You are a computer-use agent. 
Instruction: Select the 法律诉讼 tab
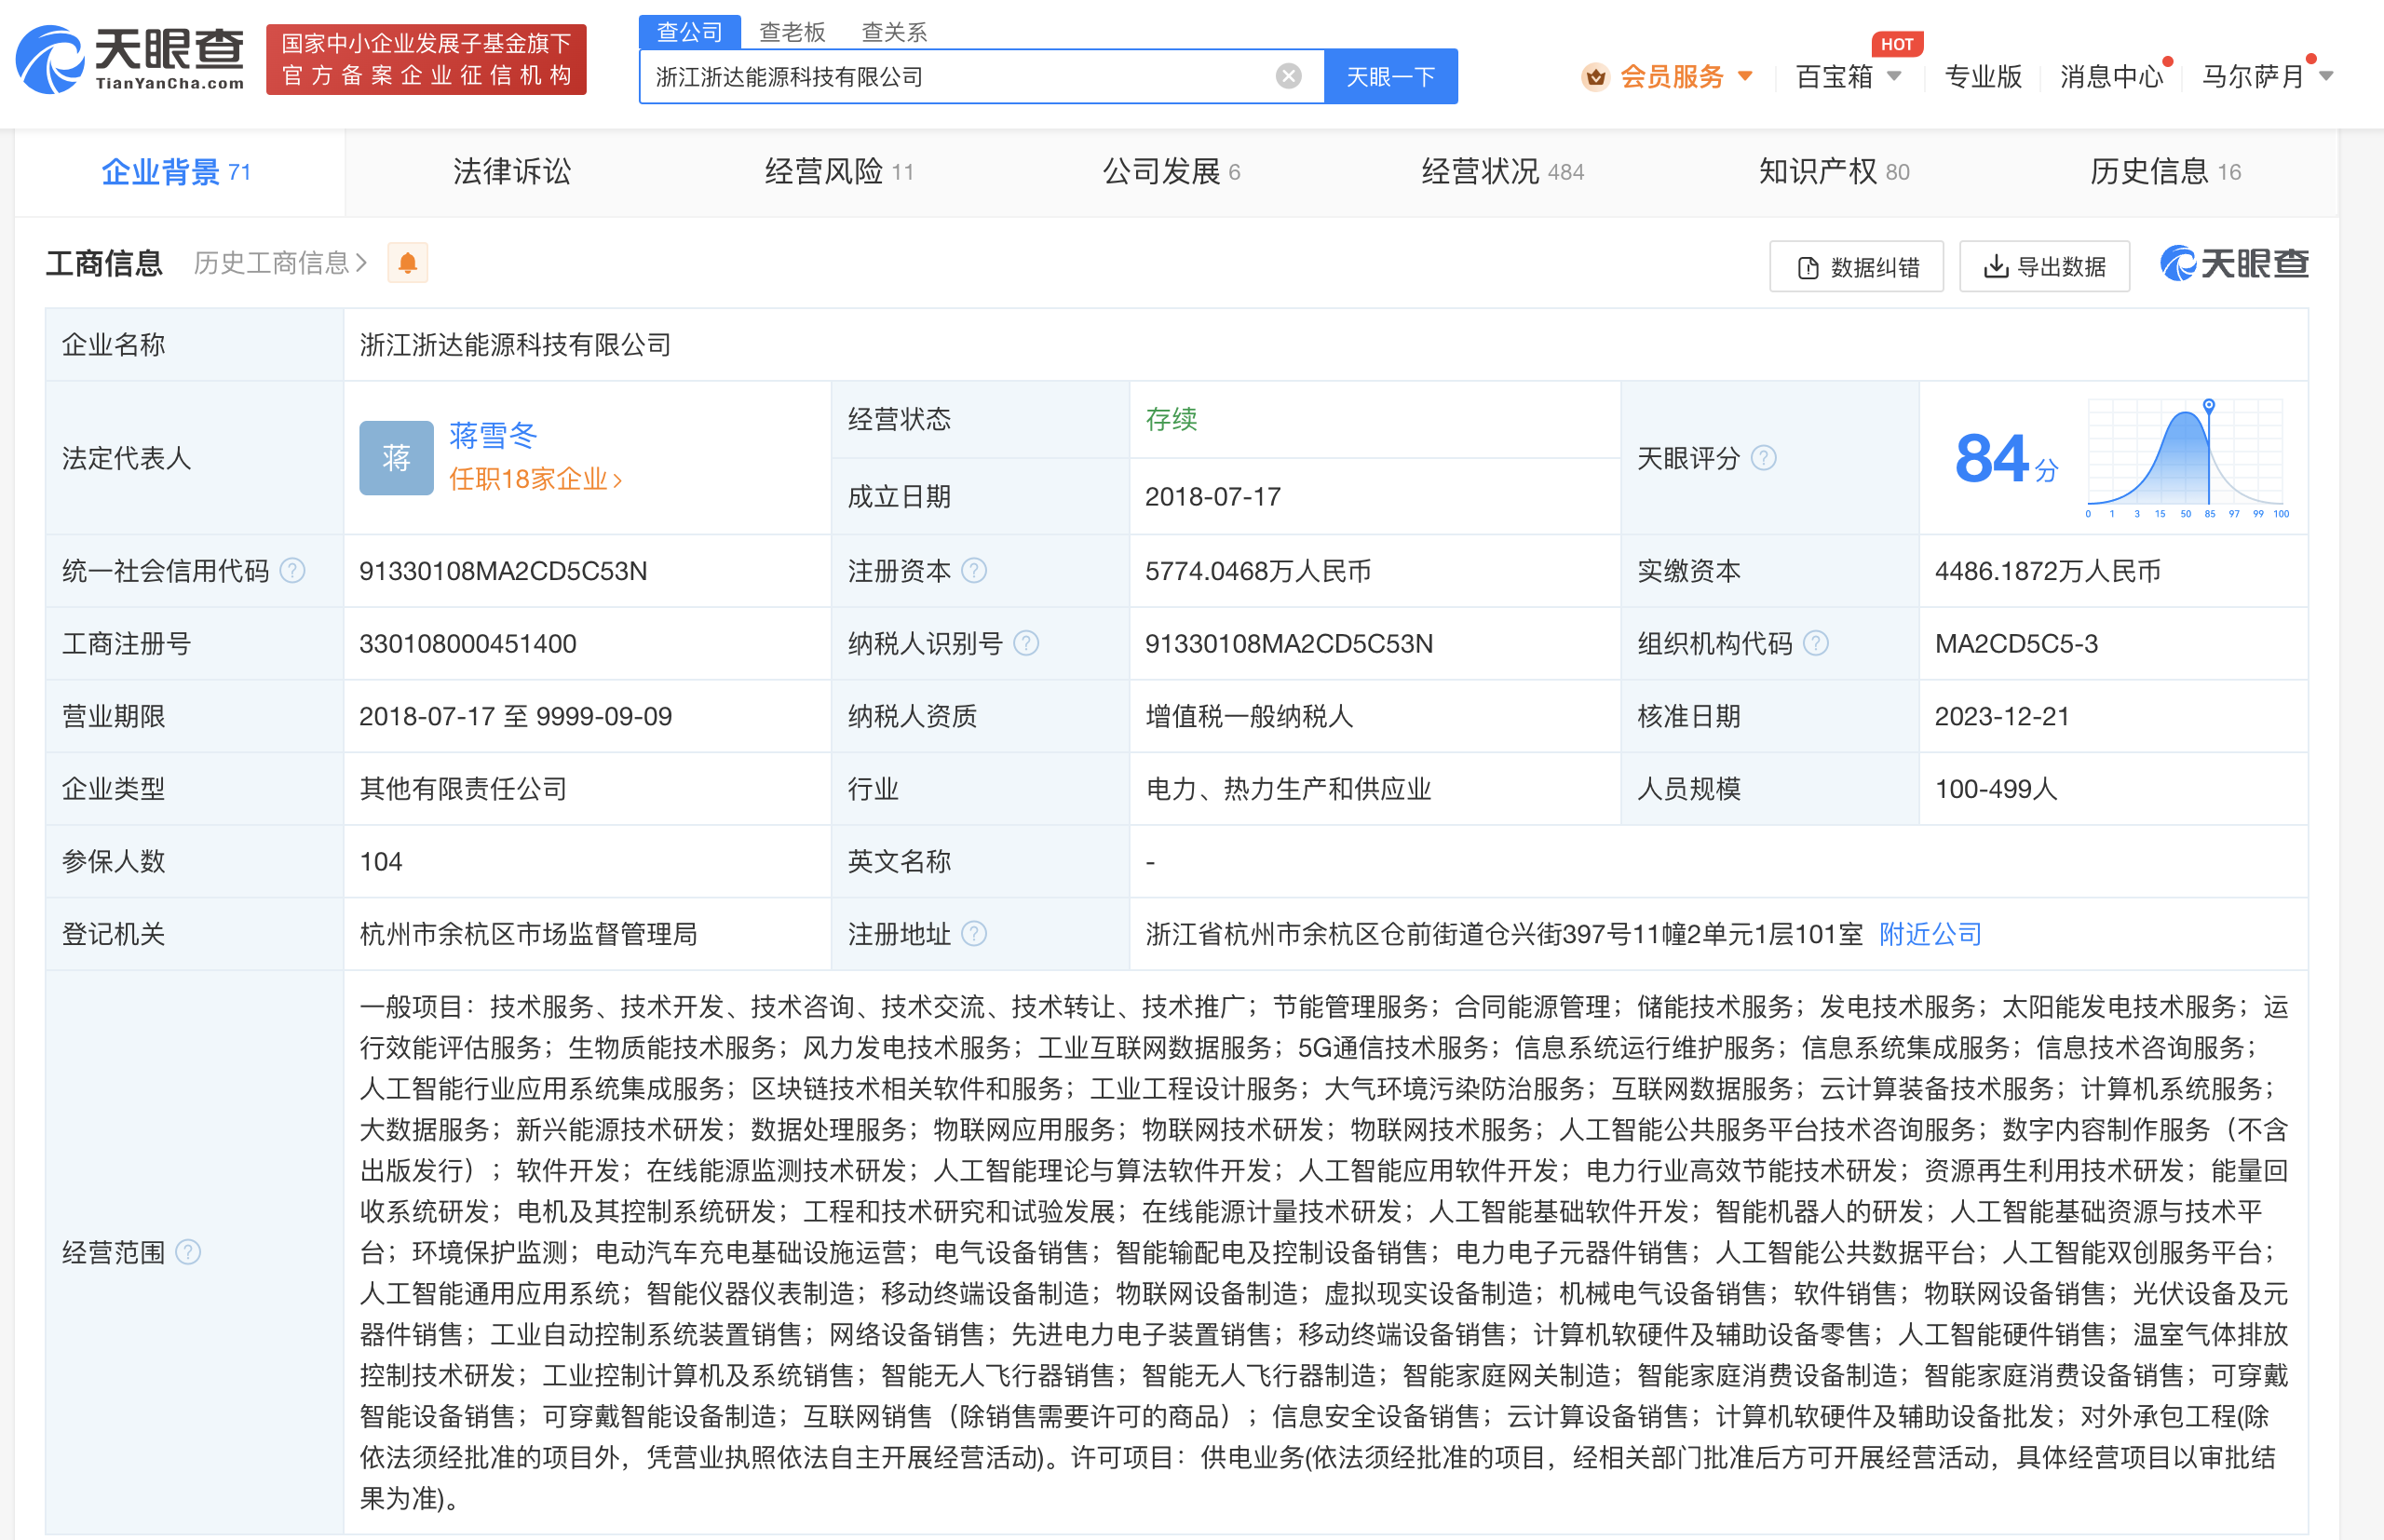[511, 172]
